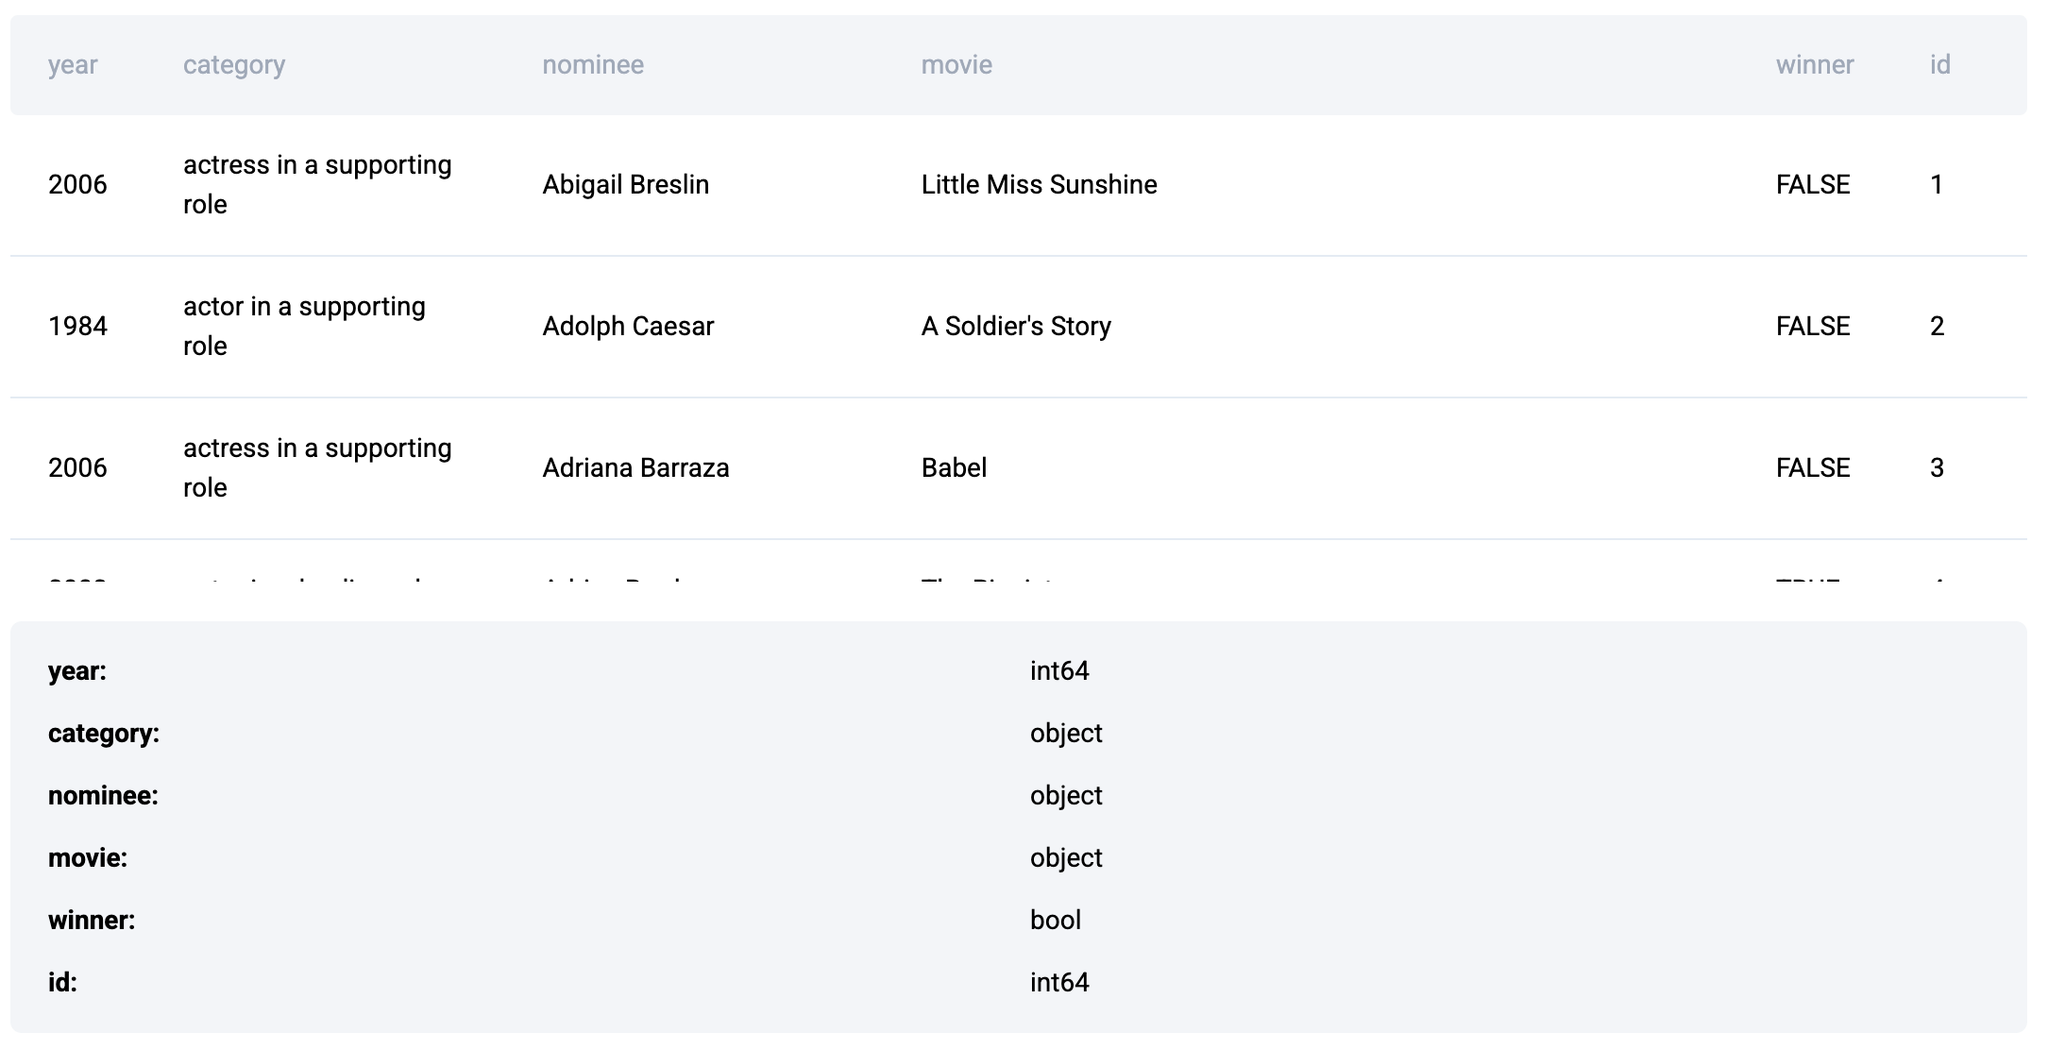The image size is (2048, 1049).
Task: Click the A Soldier's Story movie cell
Action: [1015, 327]
